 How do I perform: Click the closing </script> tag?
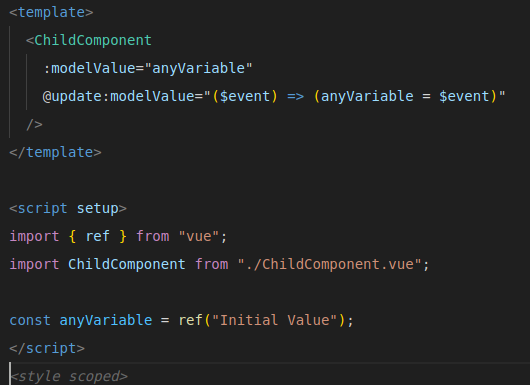pos(47,348)
